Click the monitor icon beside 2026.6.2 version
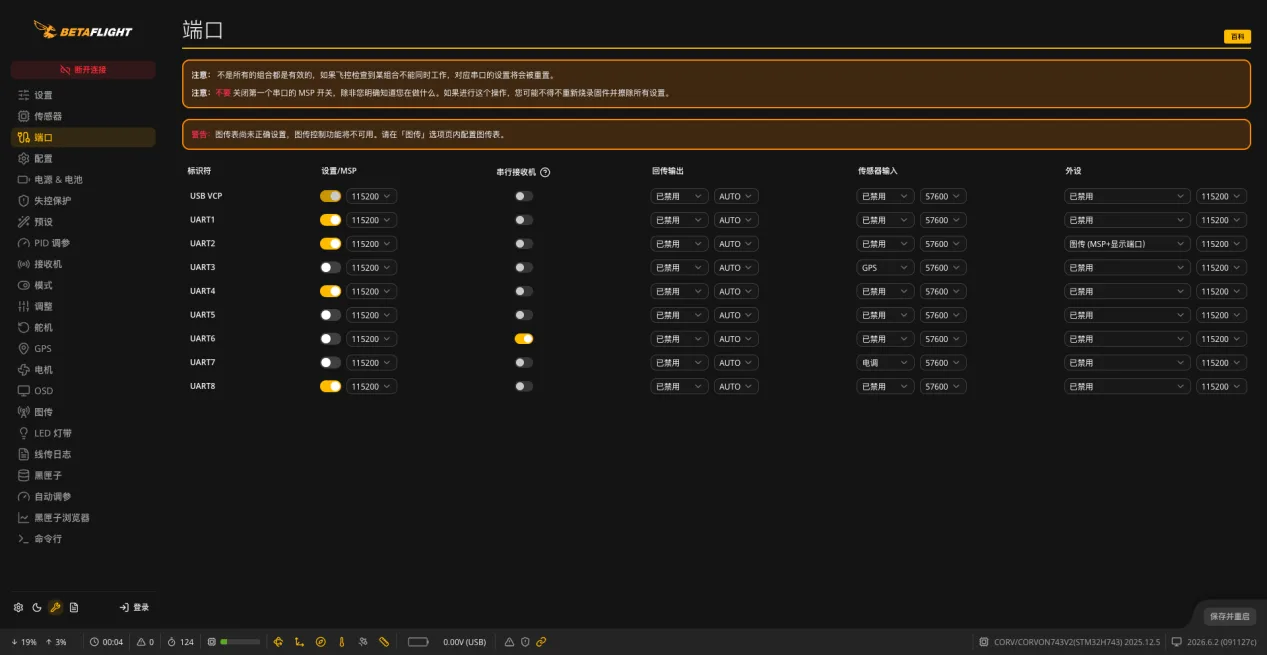This screenshot has width=1267, height=655. click(x=1177, y=642)
